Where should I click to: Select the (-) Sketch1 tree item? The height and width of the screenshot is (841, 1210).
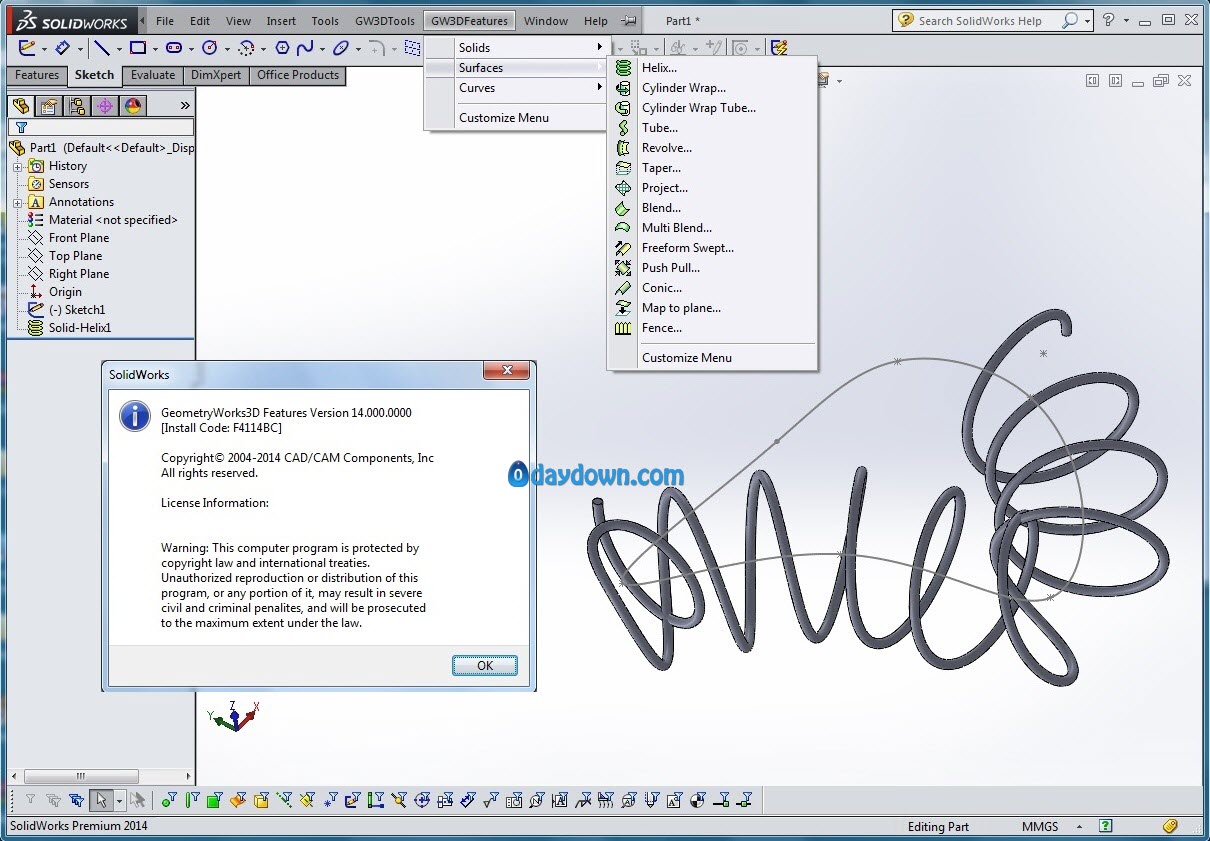pyautogui.click(x=77, y=310)
